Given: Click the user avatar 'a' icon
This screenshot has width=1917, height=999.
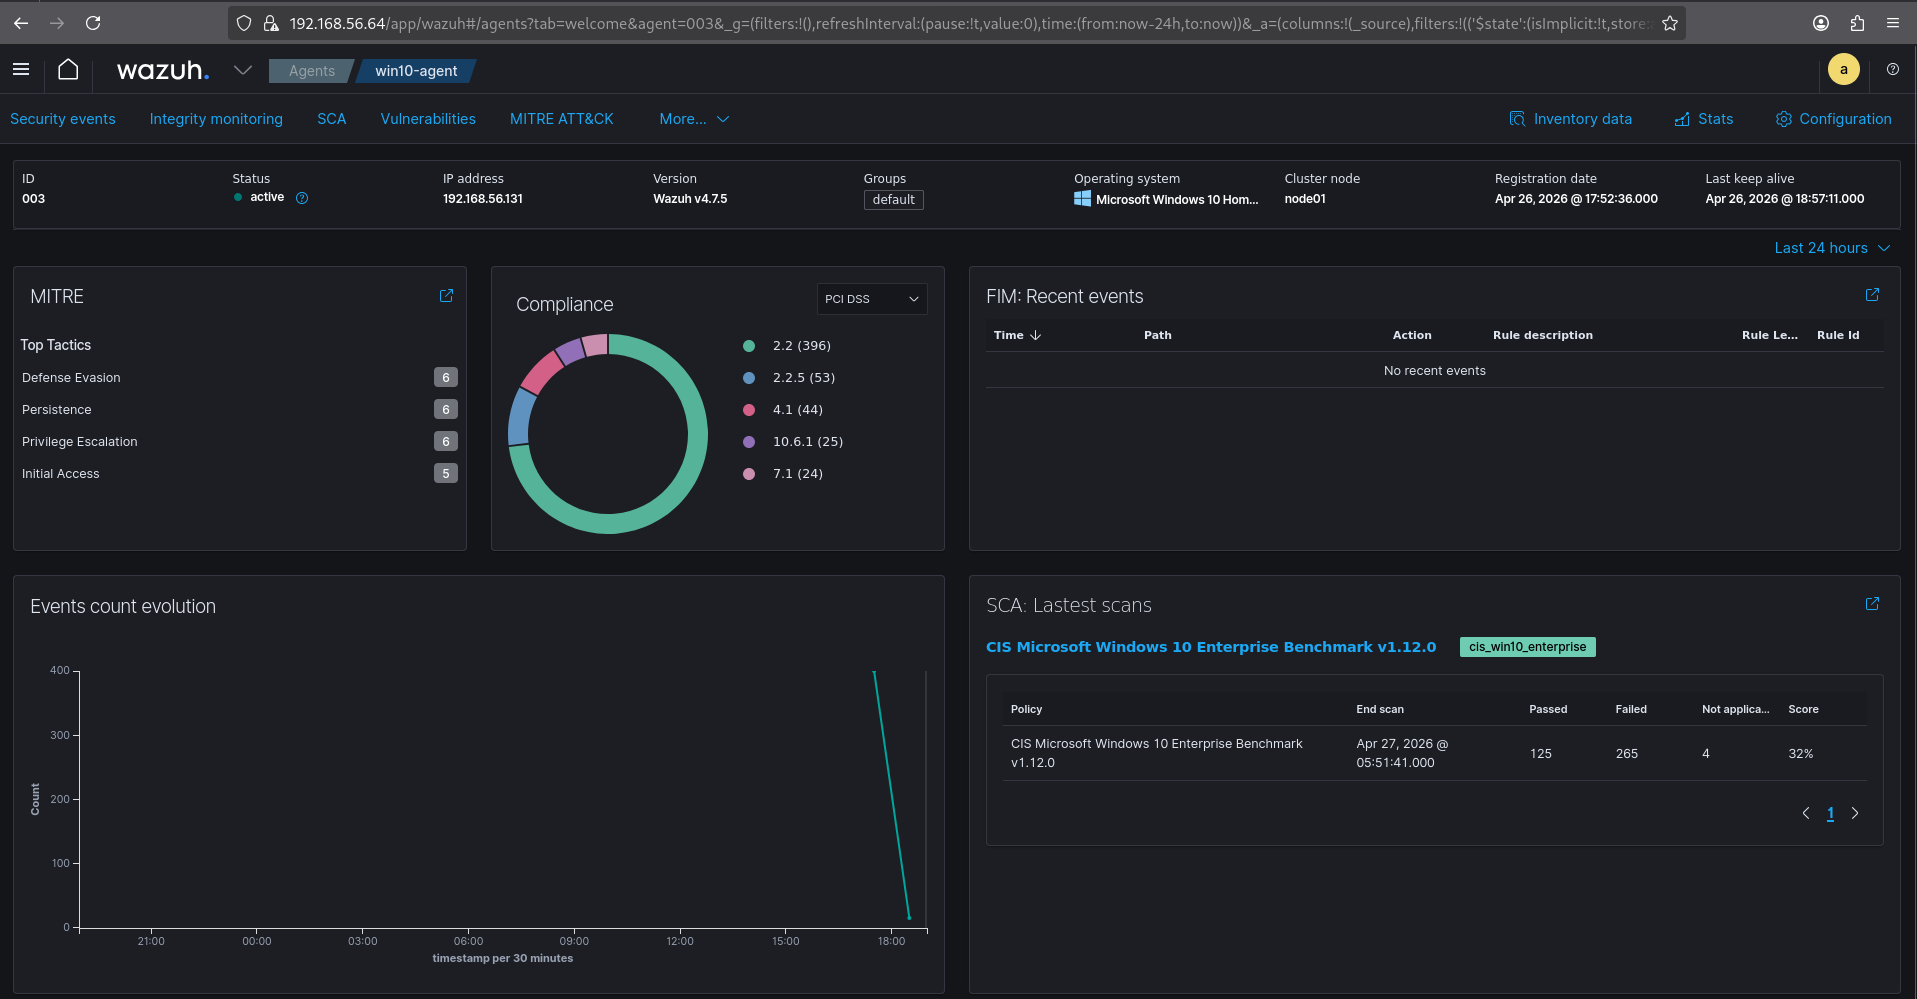Looking at the screenshot, I should tap(1843, 70).
